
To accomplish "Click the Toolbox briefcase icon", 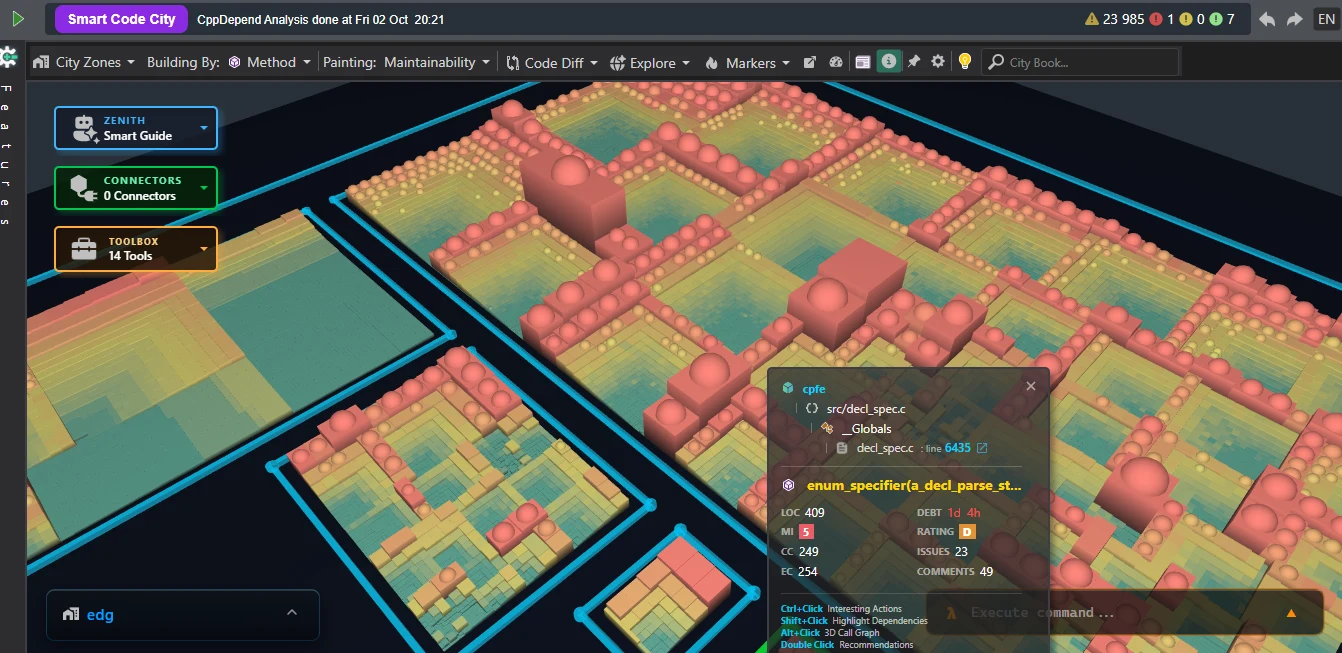I will (84, 249).
